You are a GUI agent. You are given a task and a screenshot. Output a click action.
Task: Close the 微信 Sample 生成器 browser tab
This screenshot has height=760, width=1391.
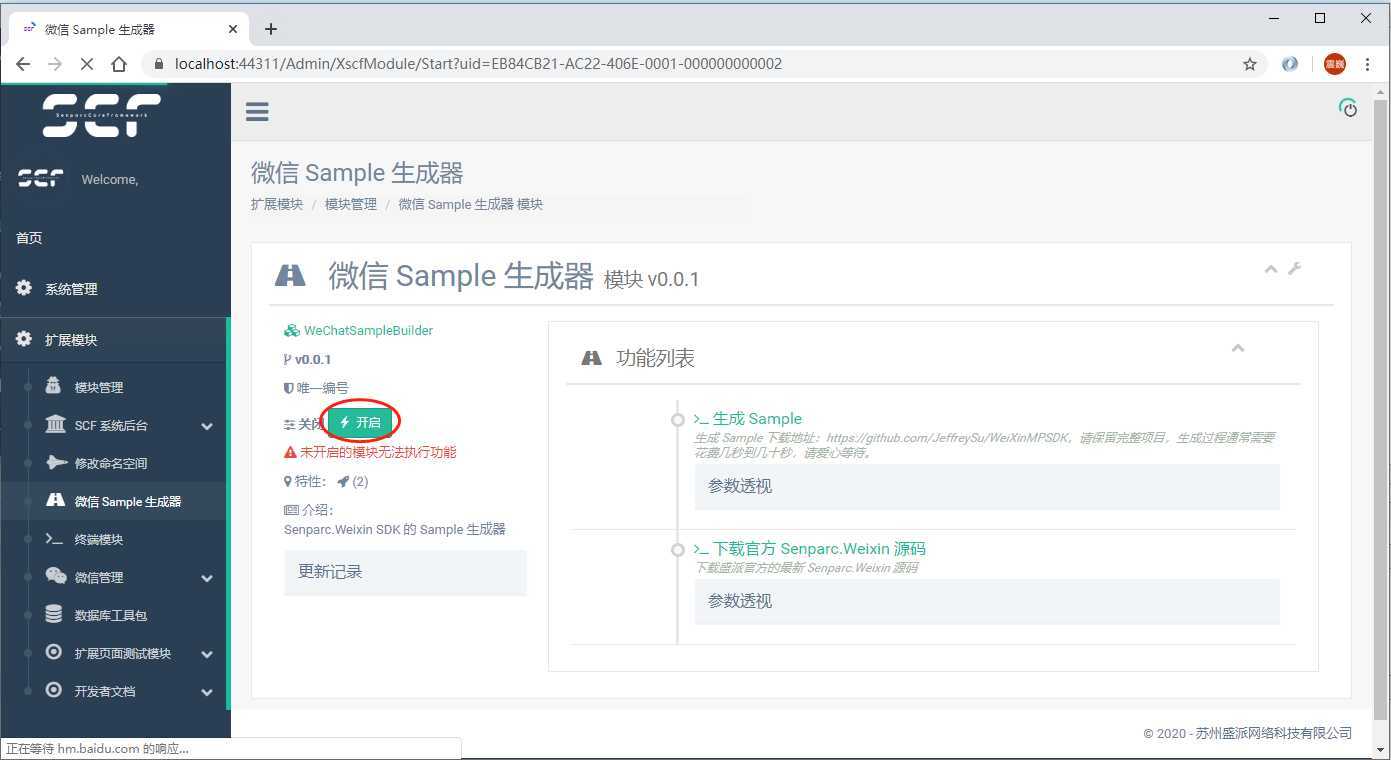[234, 29]
